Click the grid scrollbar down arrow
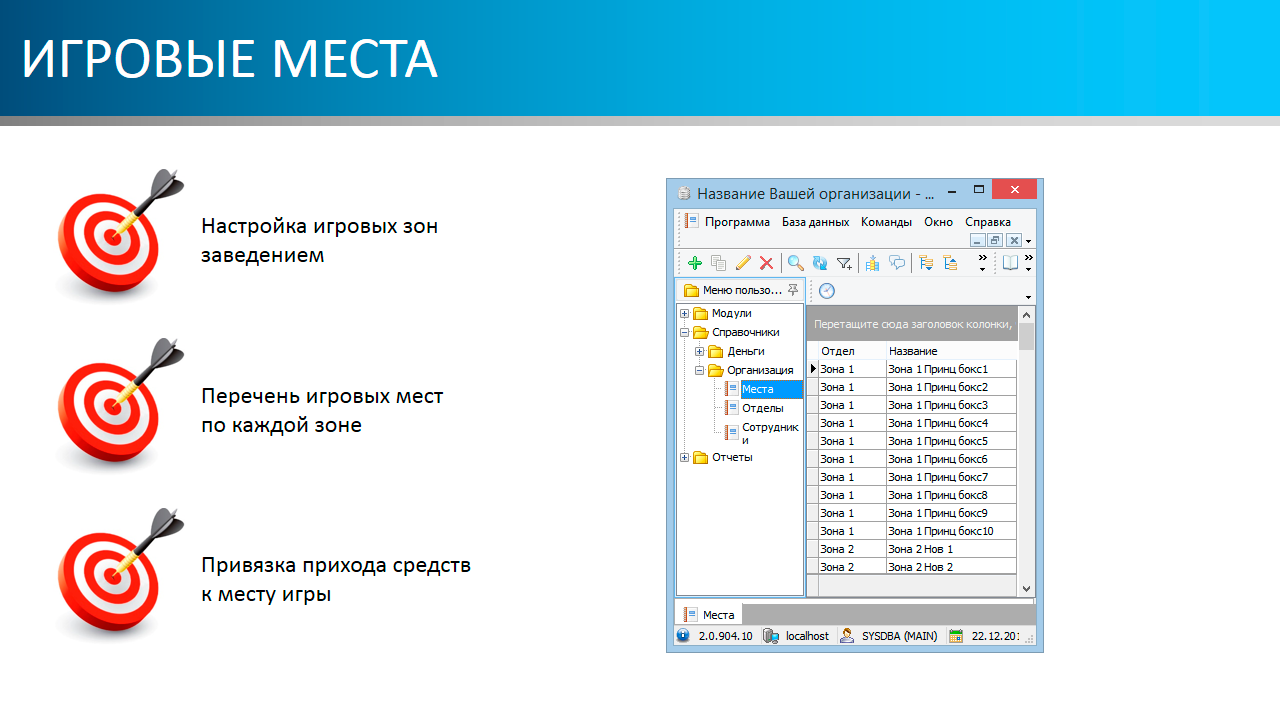Image resolution: width=1280 pixels, height=720 pixels. coord(1026,588)
